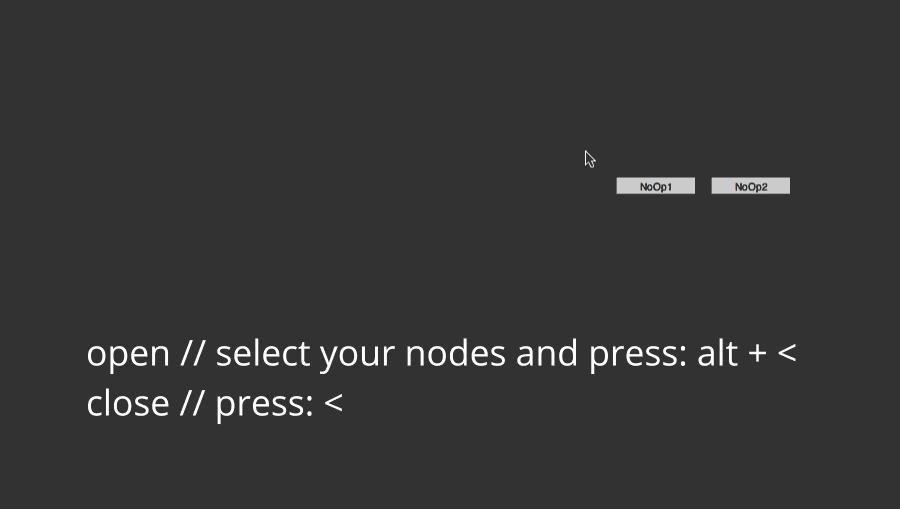This screenshot has width=900, height=509.
Task: Click the word "close" in the instructions
Action: pos(127,404)
